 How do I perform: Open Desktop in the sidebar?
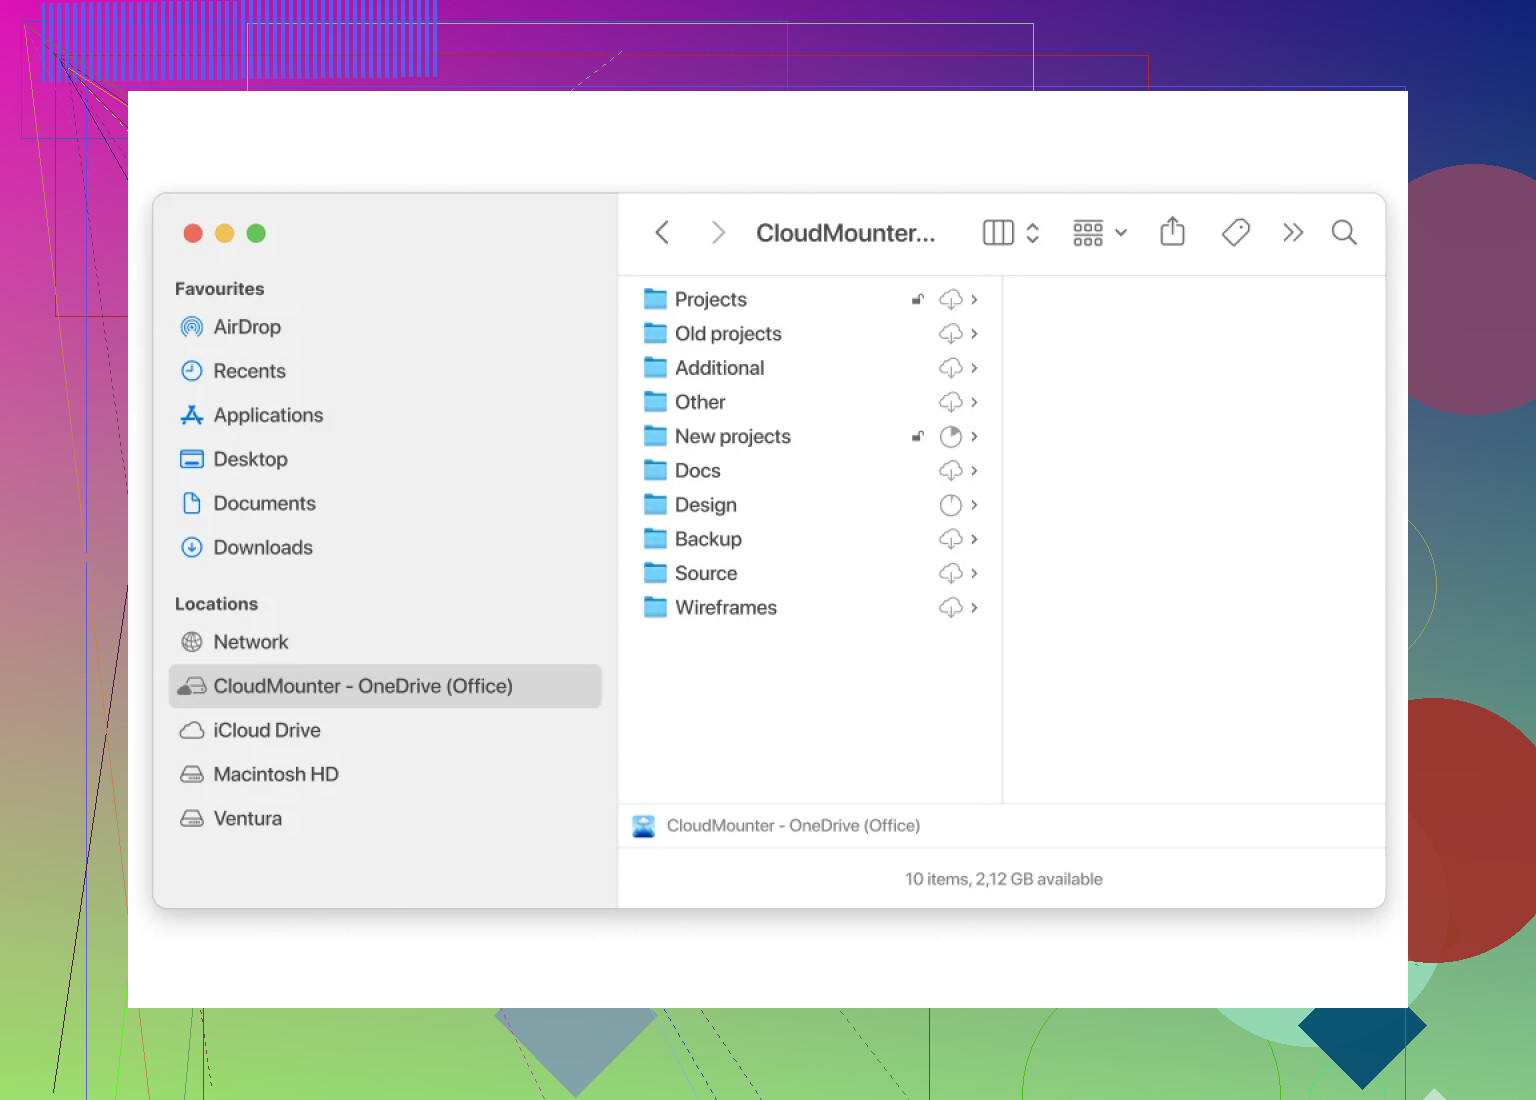coord(385,459)
